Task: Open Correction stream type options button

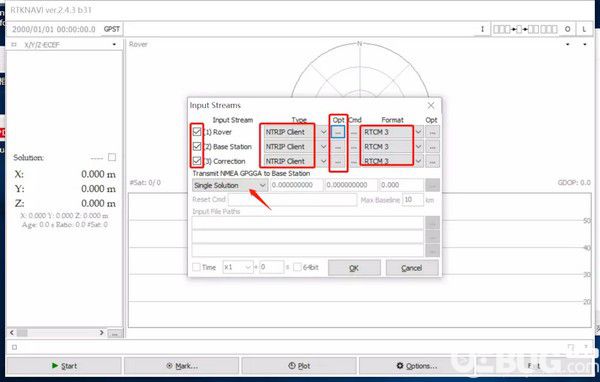Action: (x=338, y=161)
